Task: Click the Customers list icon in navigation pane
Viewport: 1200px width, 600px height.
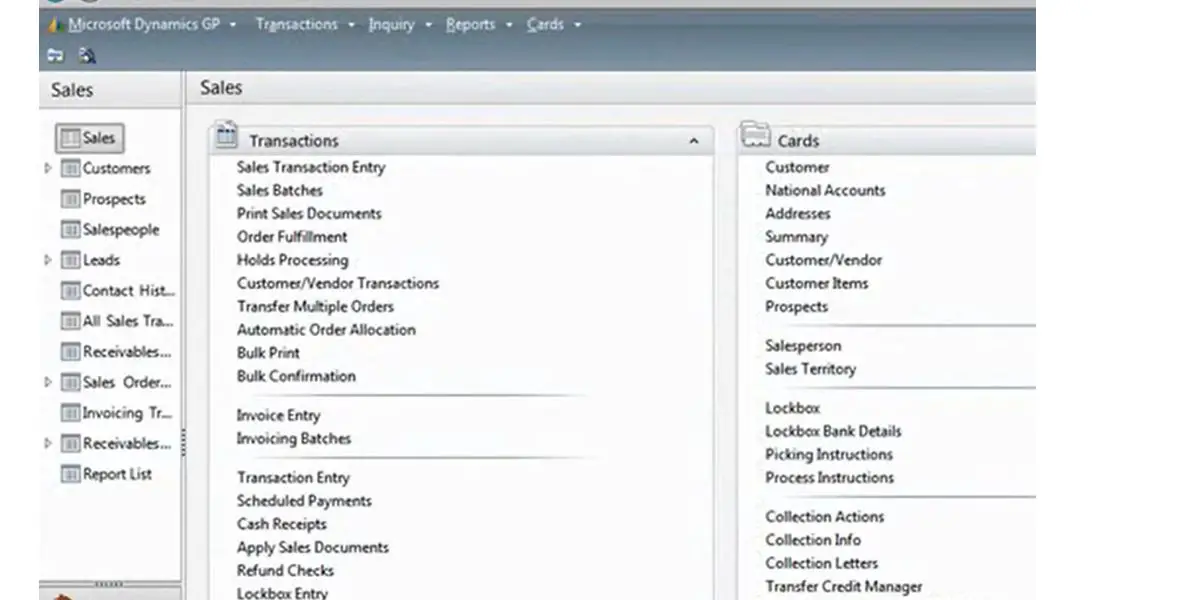Action: pyautogui.click(x=70, y=168)
